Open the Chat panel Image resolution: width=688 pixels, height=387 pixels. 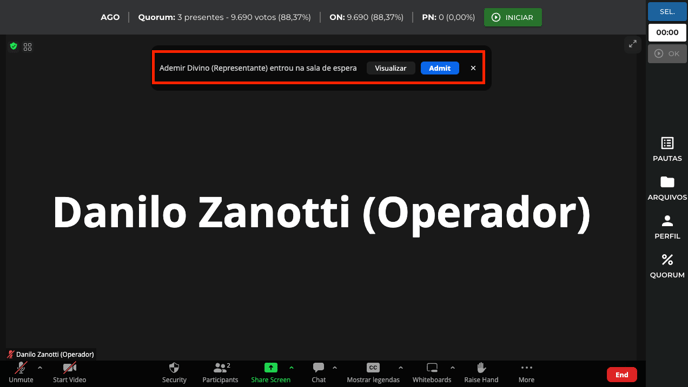[319, 373]
